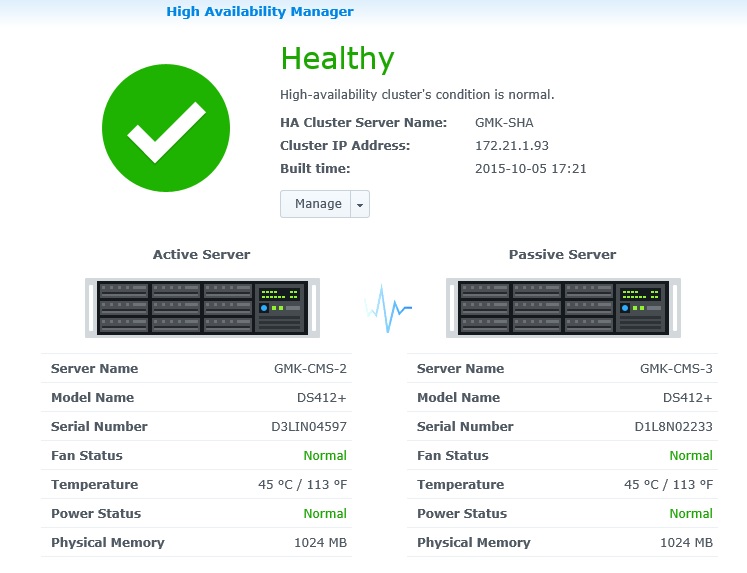The height and width of the screenshot is (573, 747).
Task: Select the cluster name GMK-SHA
Action: point(504,123)
